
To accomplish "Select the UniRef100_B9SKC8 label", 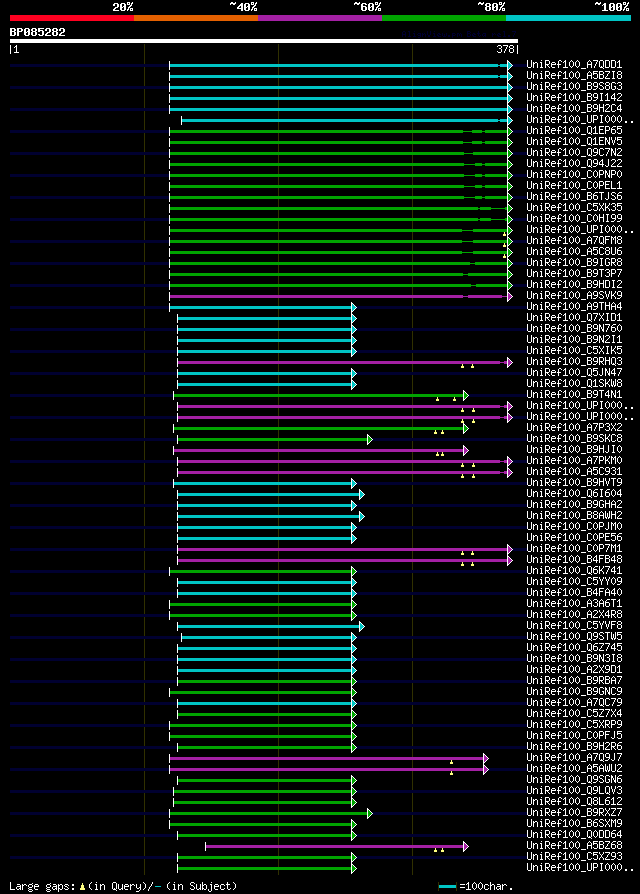I will pos(574,440).
